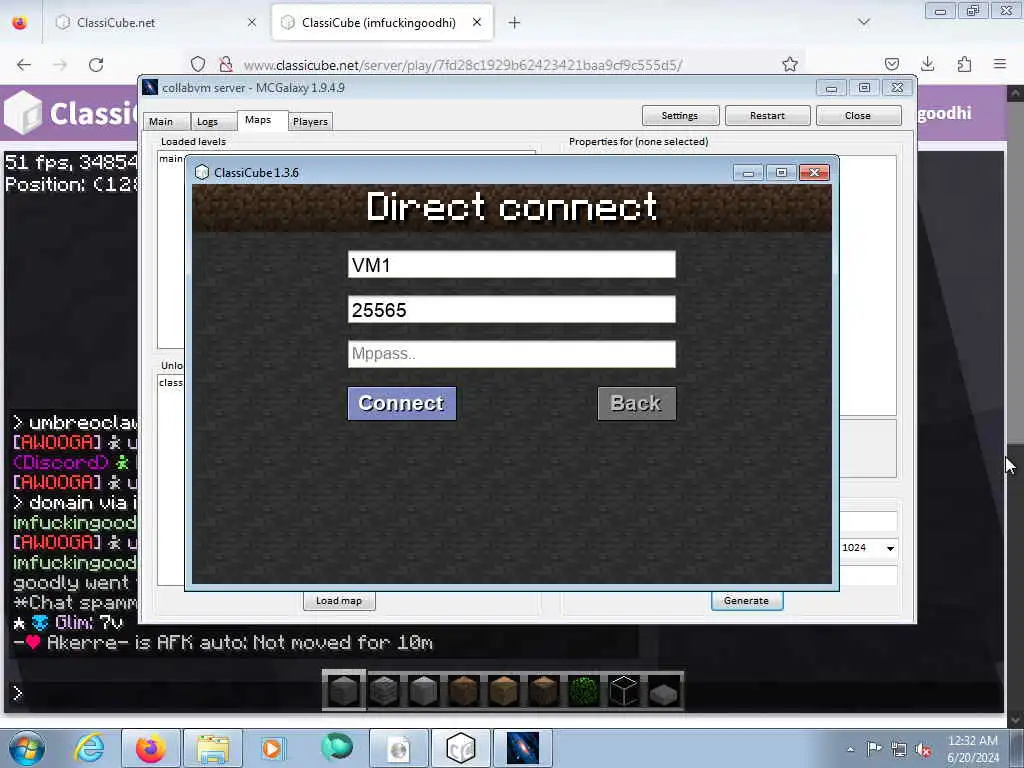Close the ClassiCube (imfuckingoodhi) tab

pyautogui.click(x=477, y=23)
